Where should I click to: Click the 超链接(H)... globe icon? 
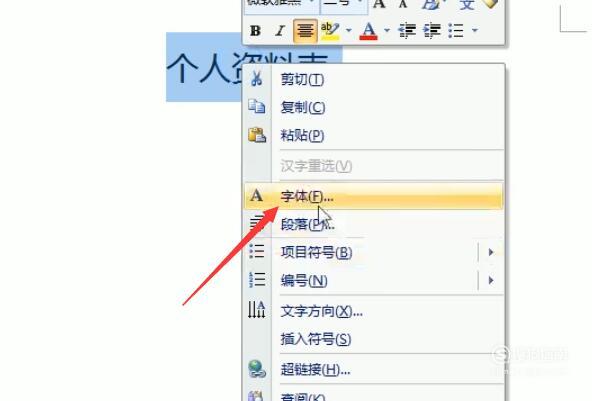click(x=257, y=369)
